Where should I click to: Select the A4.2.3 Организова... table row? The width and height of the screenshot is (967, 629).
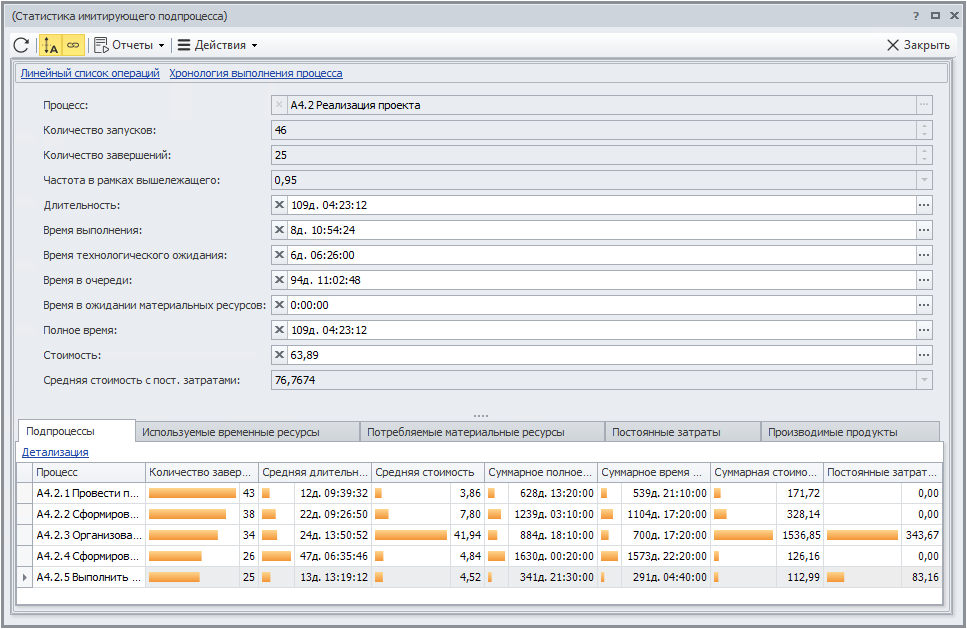click(88, 535)
